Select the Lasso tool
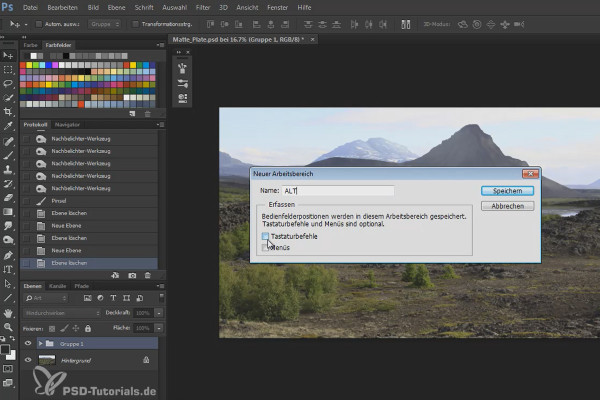The image size is (600, 400). coord(8,84)
